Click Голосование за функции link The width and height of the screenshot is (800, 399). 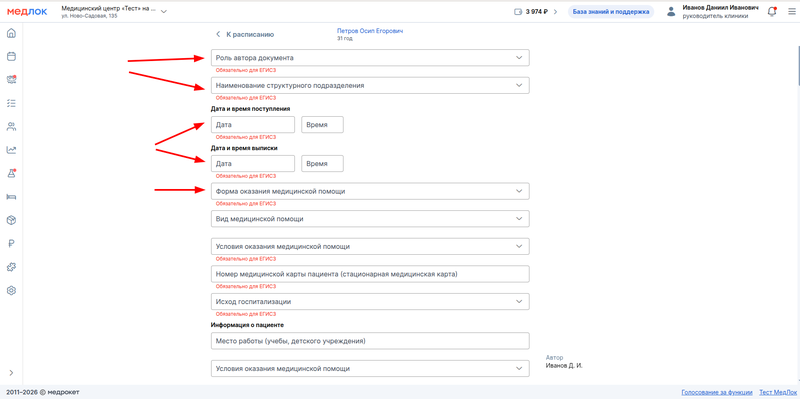coord(717,392)
